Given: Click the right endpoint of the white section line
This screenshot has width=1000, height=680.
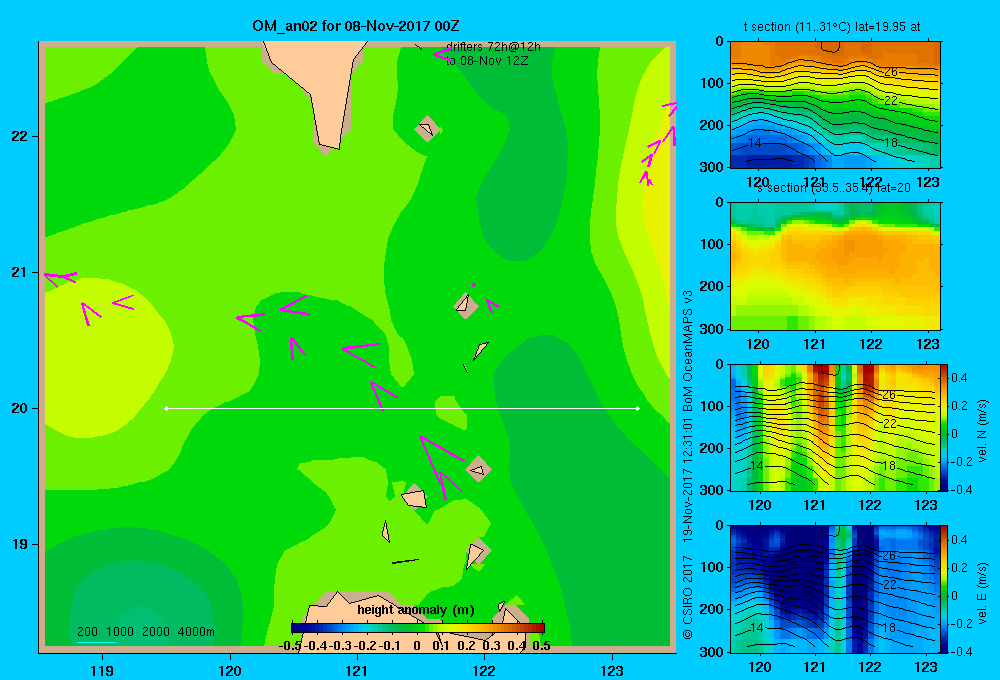Looking at the screenshot, I should 638,408.
